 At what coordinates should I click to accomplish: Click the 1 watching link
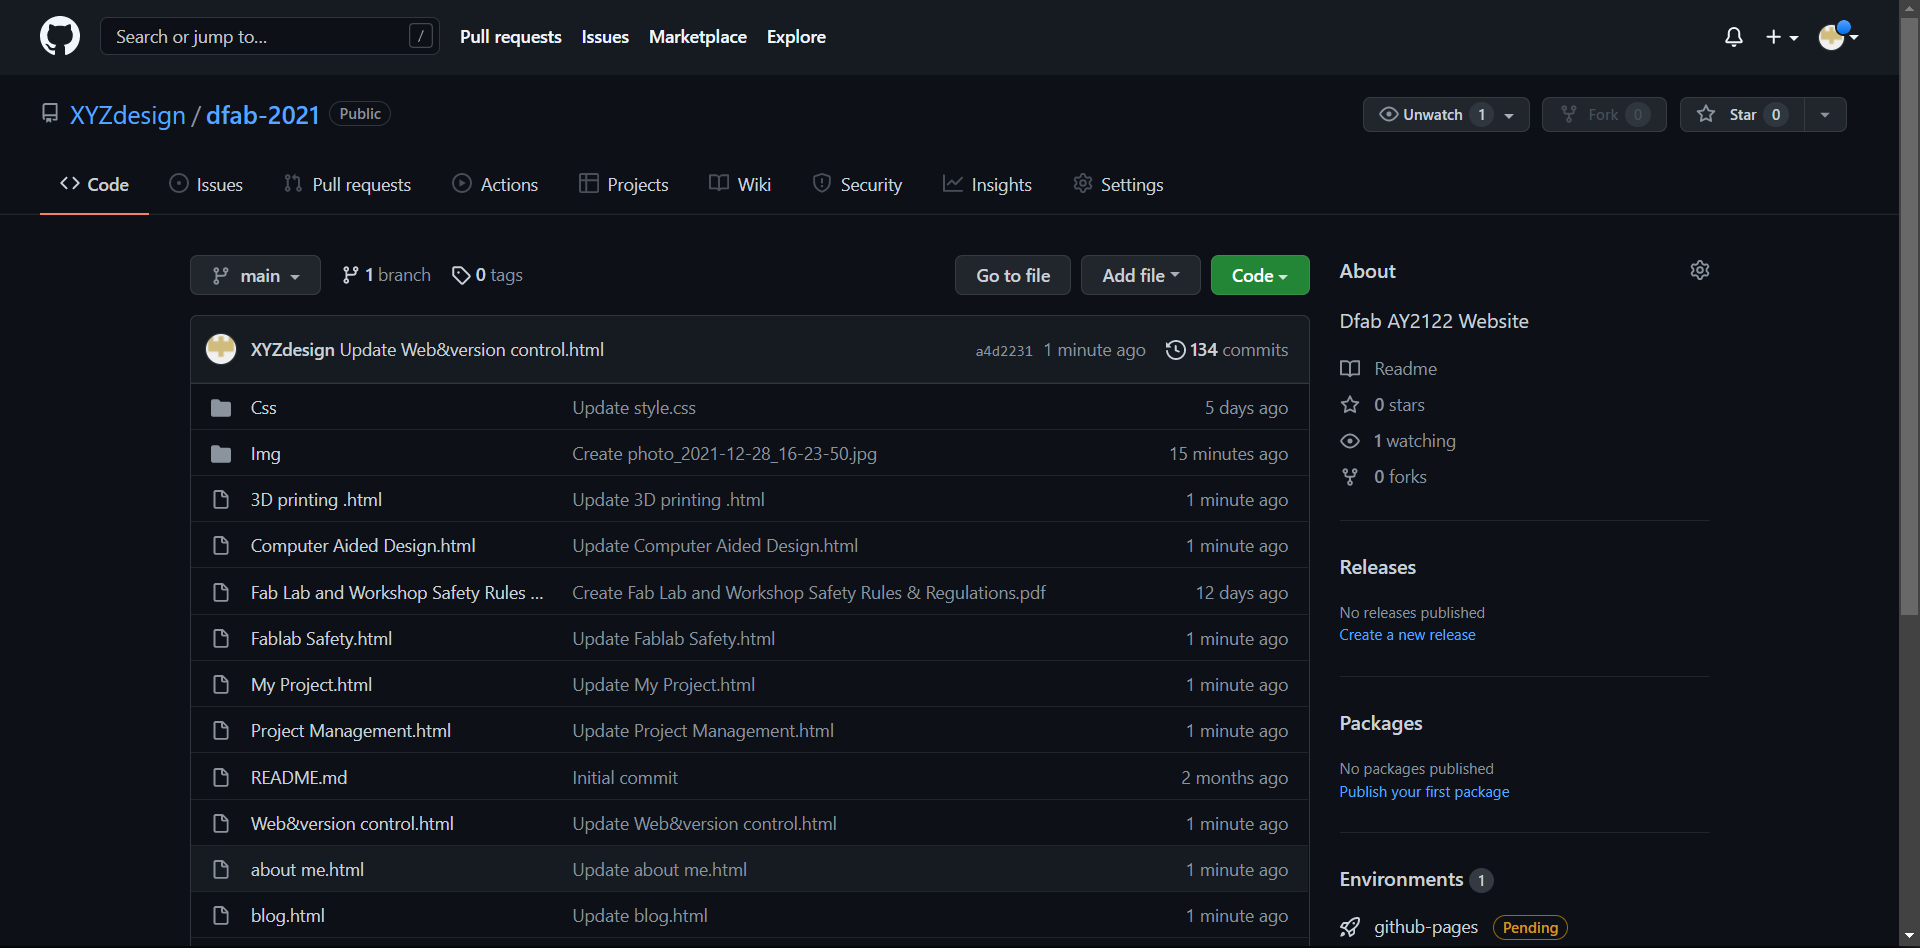[x=1398, y=441]
